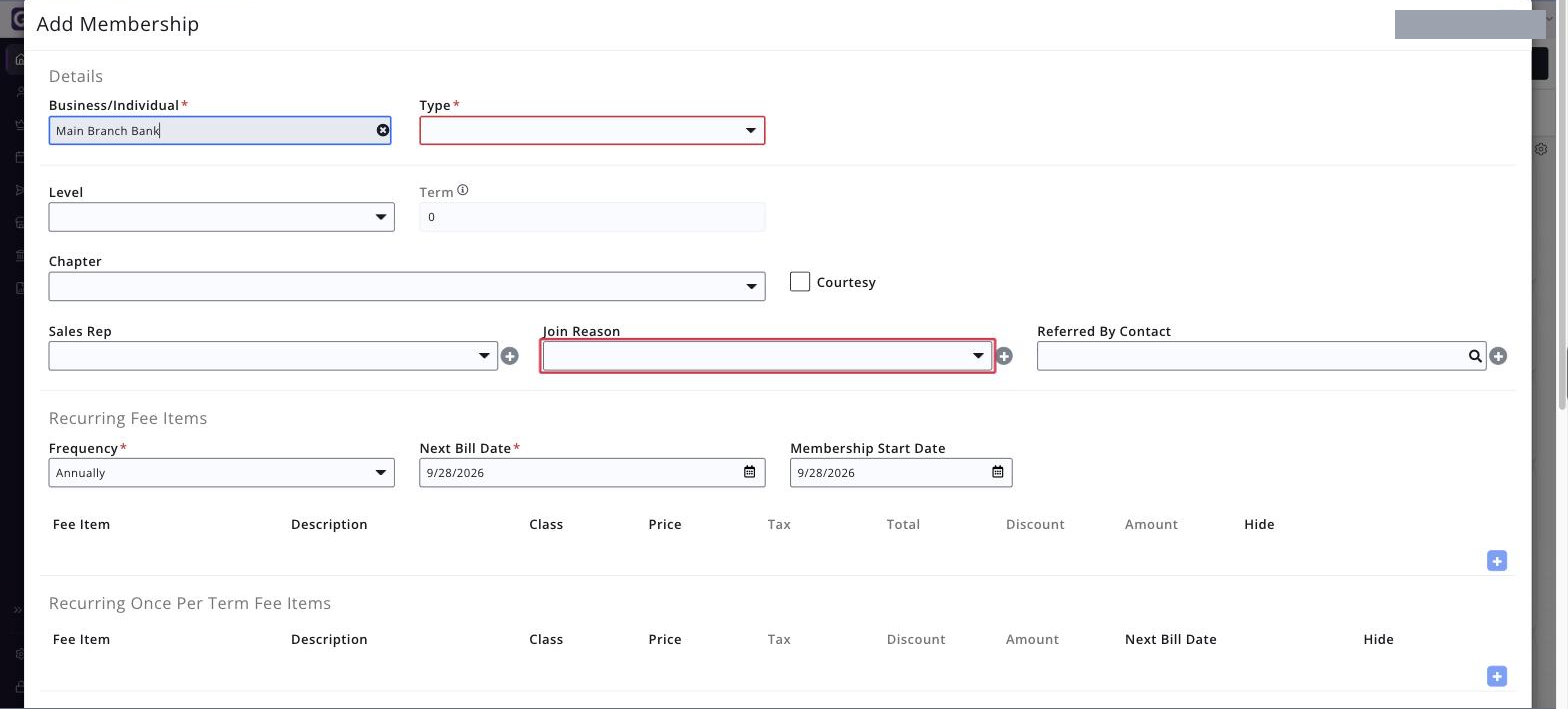The height and width of the screenshot is (709, 1568).
Task: Expand the Join Reason dropdown
Action: (x=767, y=356)
